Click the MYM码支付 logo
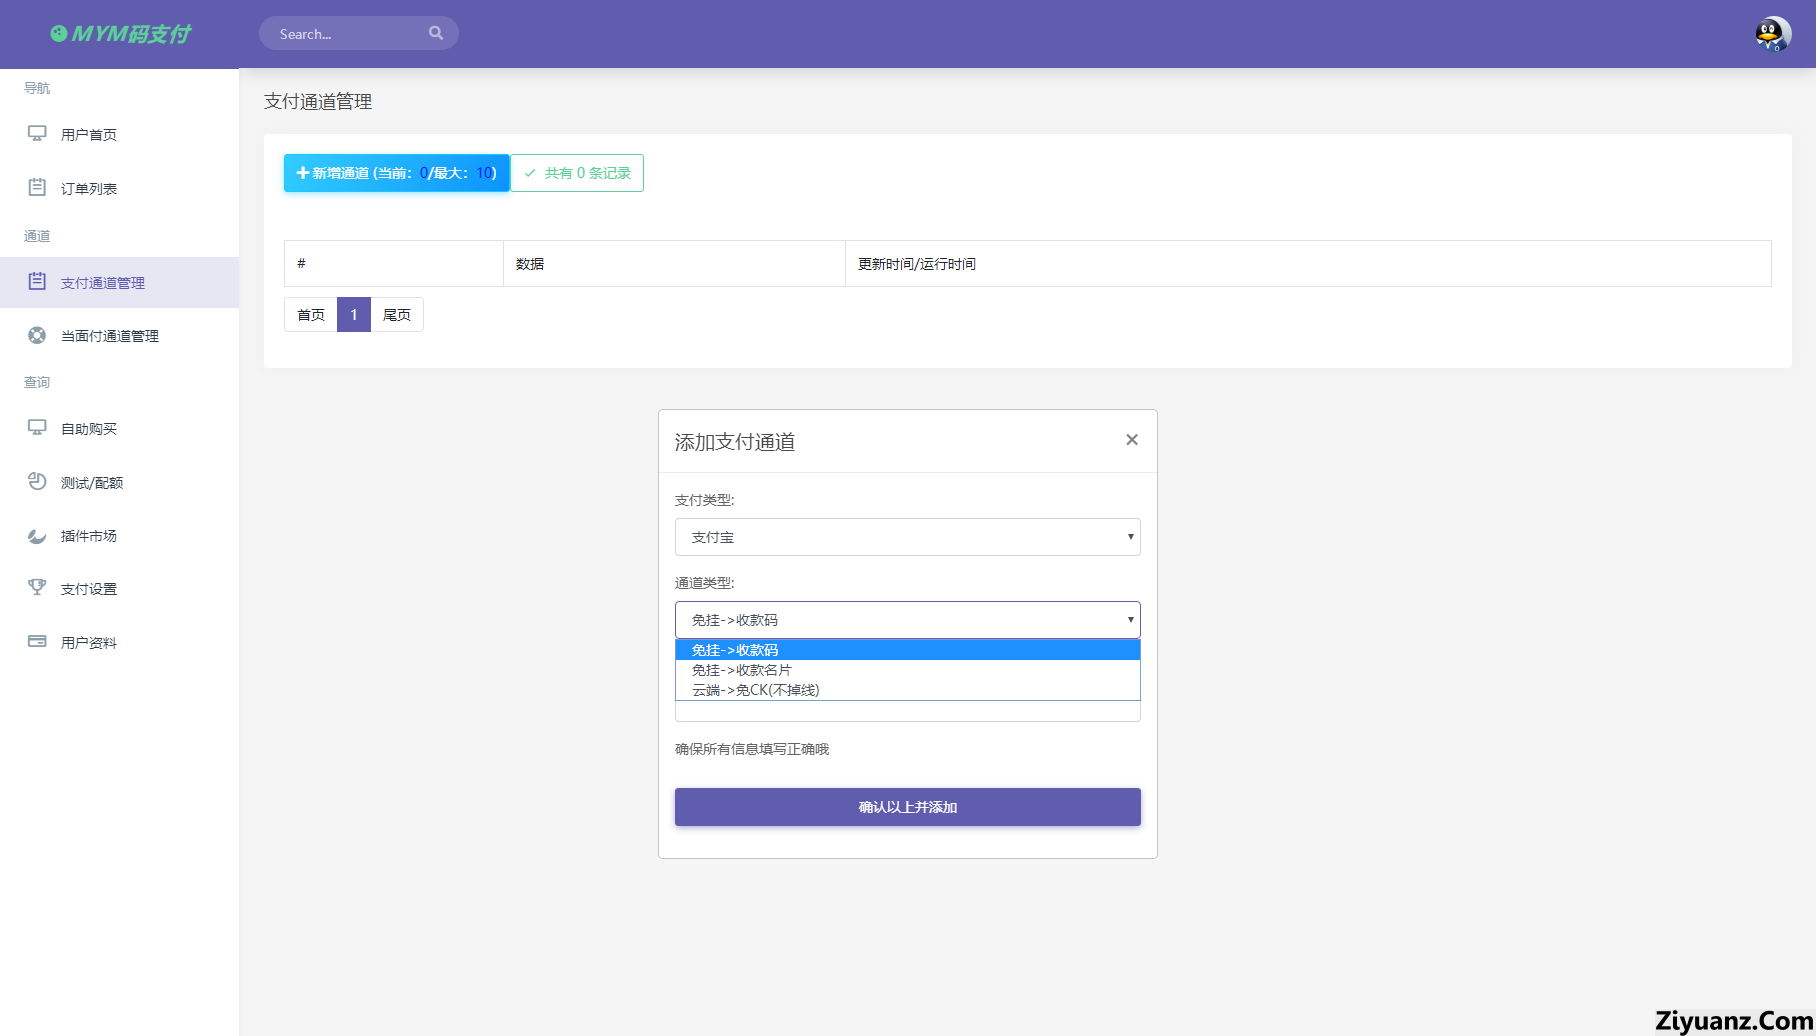1816x1036 pixels. [x=120, y=34]
